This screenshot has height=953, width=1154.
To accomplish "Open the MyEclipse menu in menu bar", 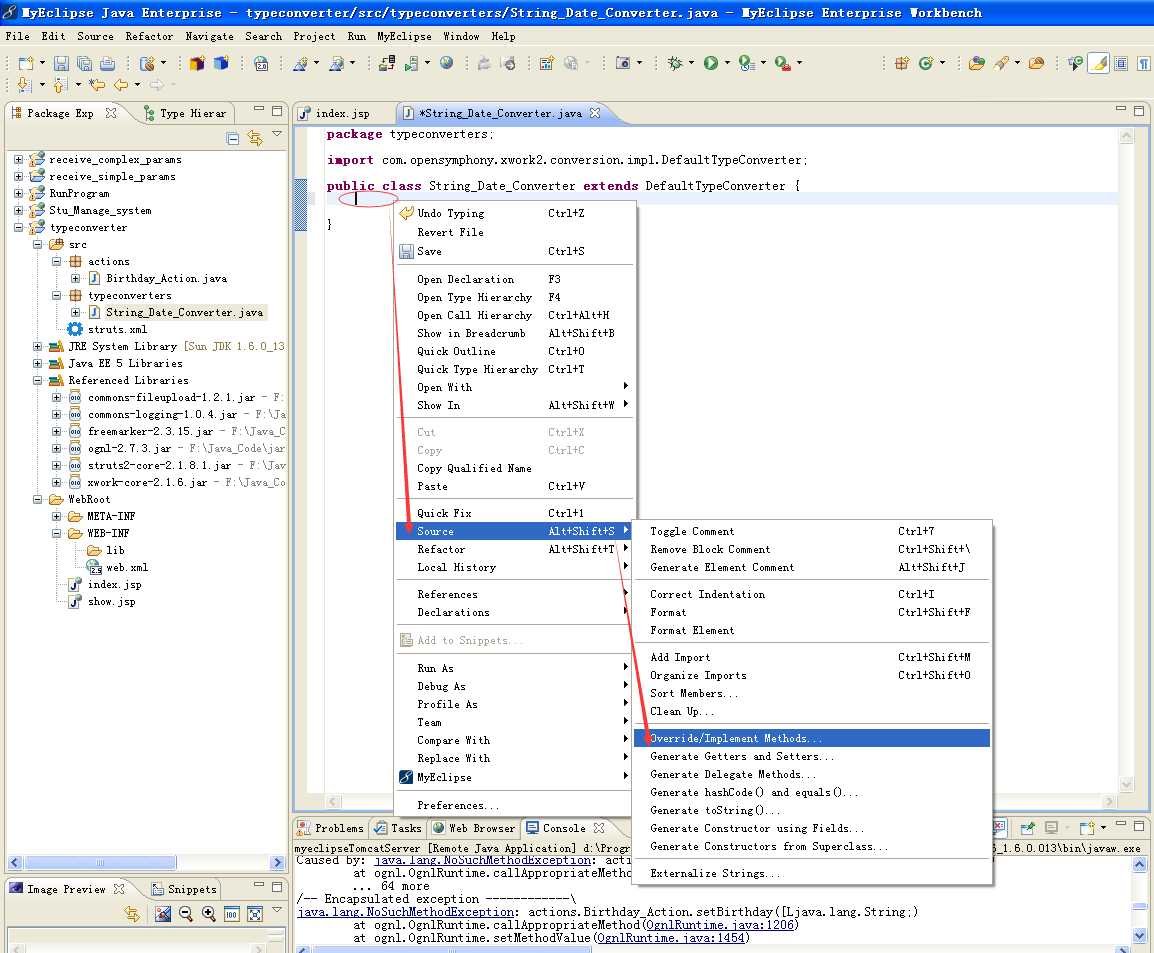I will tap(404, 36).
